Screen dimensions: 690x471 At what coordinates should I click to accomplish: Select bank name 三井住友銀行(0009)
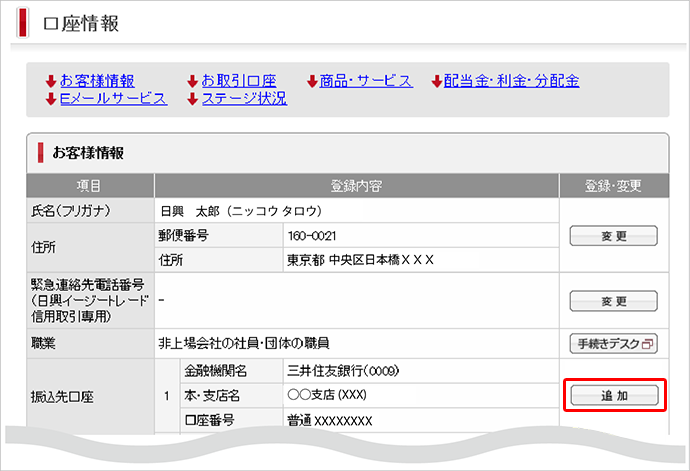(343, 371)
